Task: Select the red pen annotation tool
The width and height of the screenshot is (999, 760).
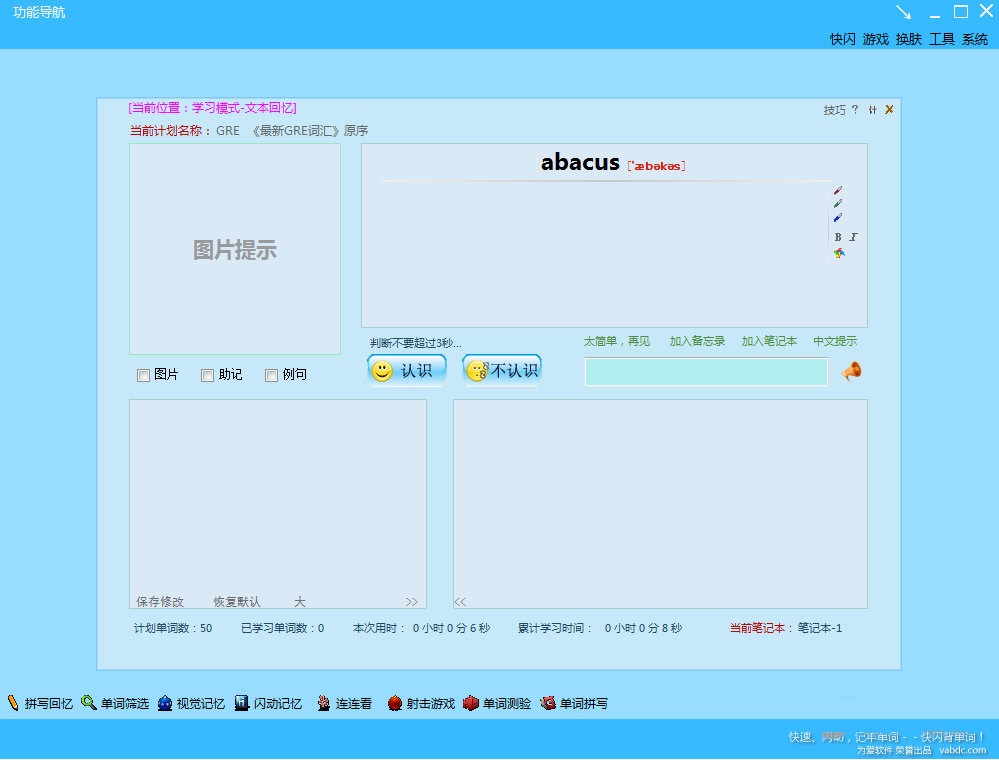Action: click(838, 190)
